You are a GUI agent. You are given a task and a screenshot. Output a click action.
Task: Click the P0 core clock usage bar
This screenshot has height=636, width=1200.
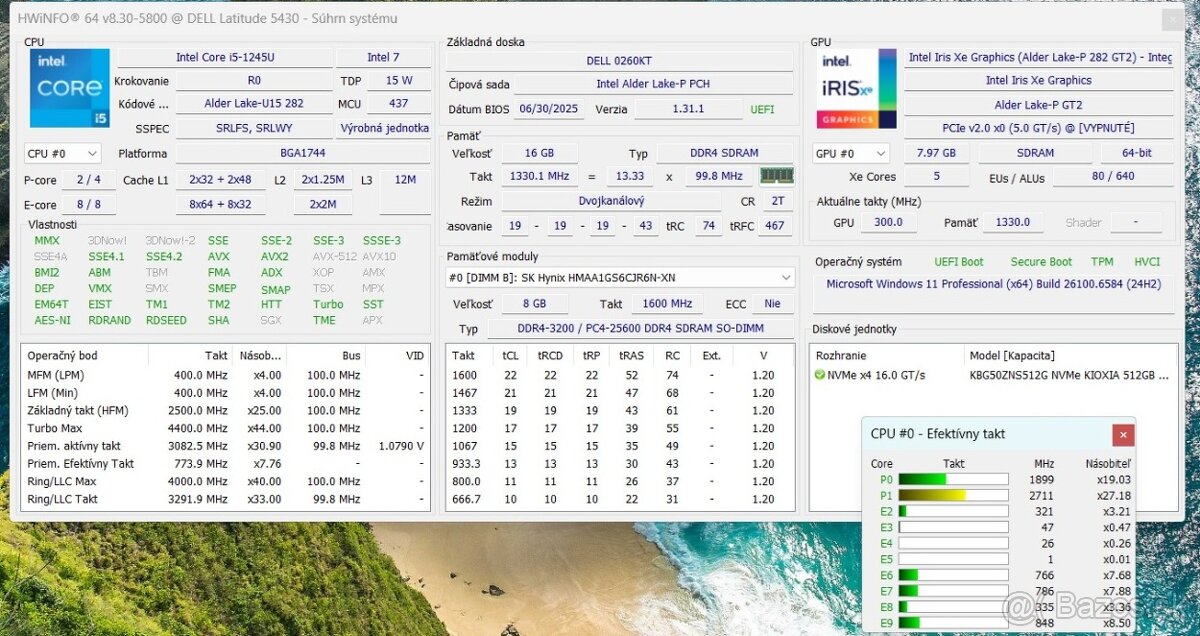[953, 479]
